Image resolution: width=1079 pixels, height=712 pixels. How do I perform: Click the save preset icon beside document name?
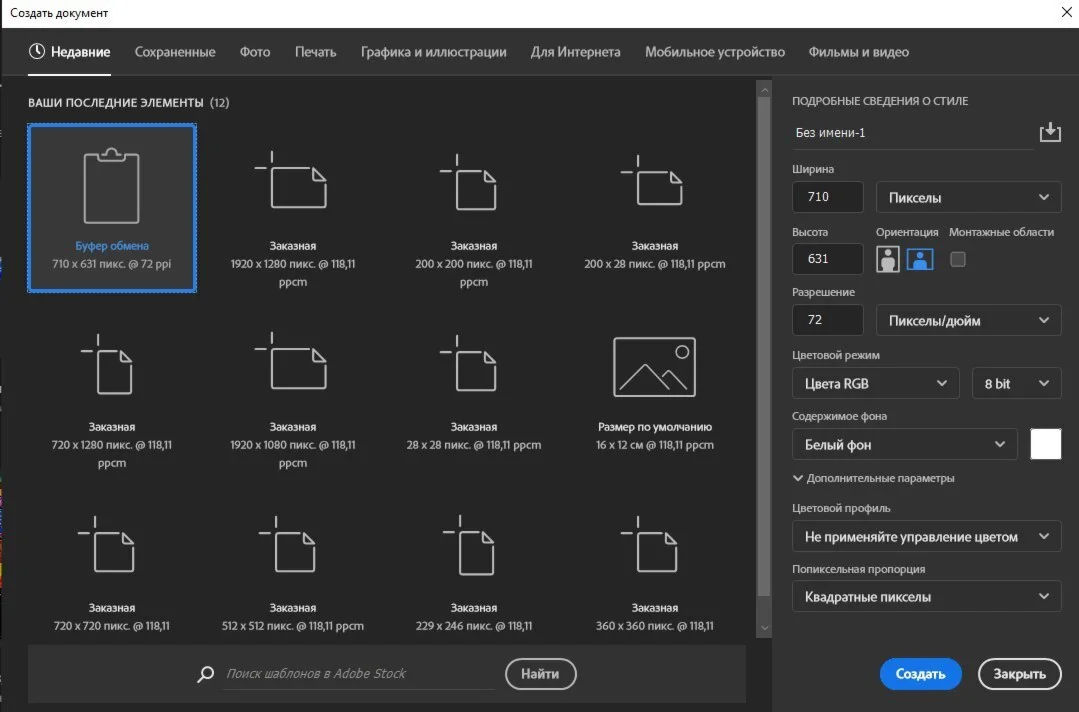click(1049, 132)
